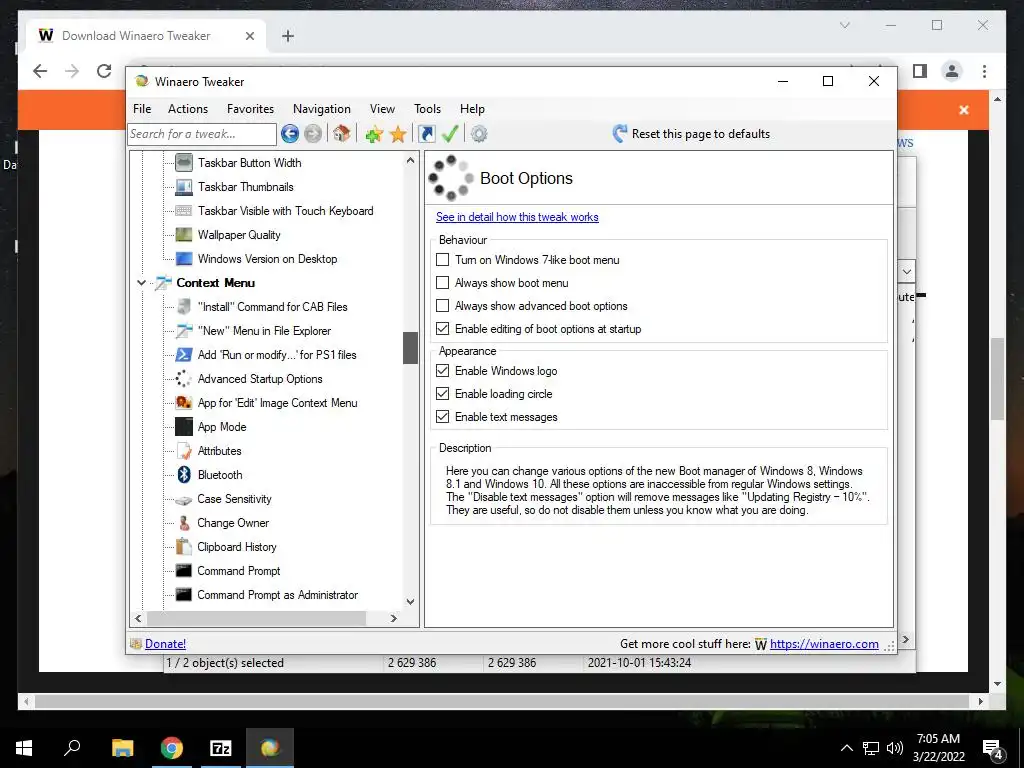This screenshot has height=768, width=1024.
Task: Open the File menu
Action: [x=142, y=109]
